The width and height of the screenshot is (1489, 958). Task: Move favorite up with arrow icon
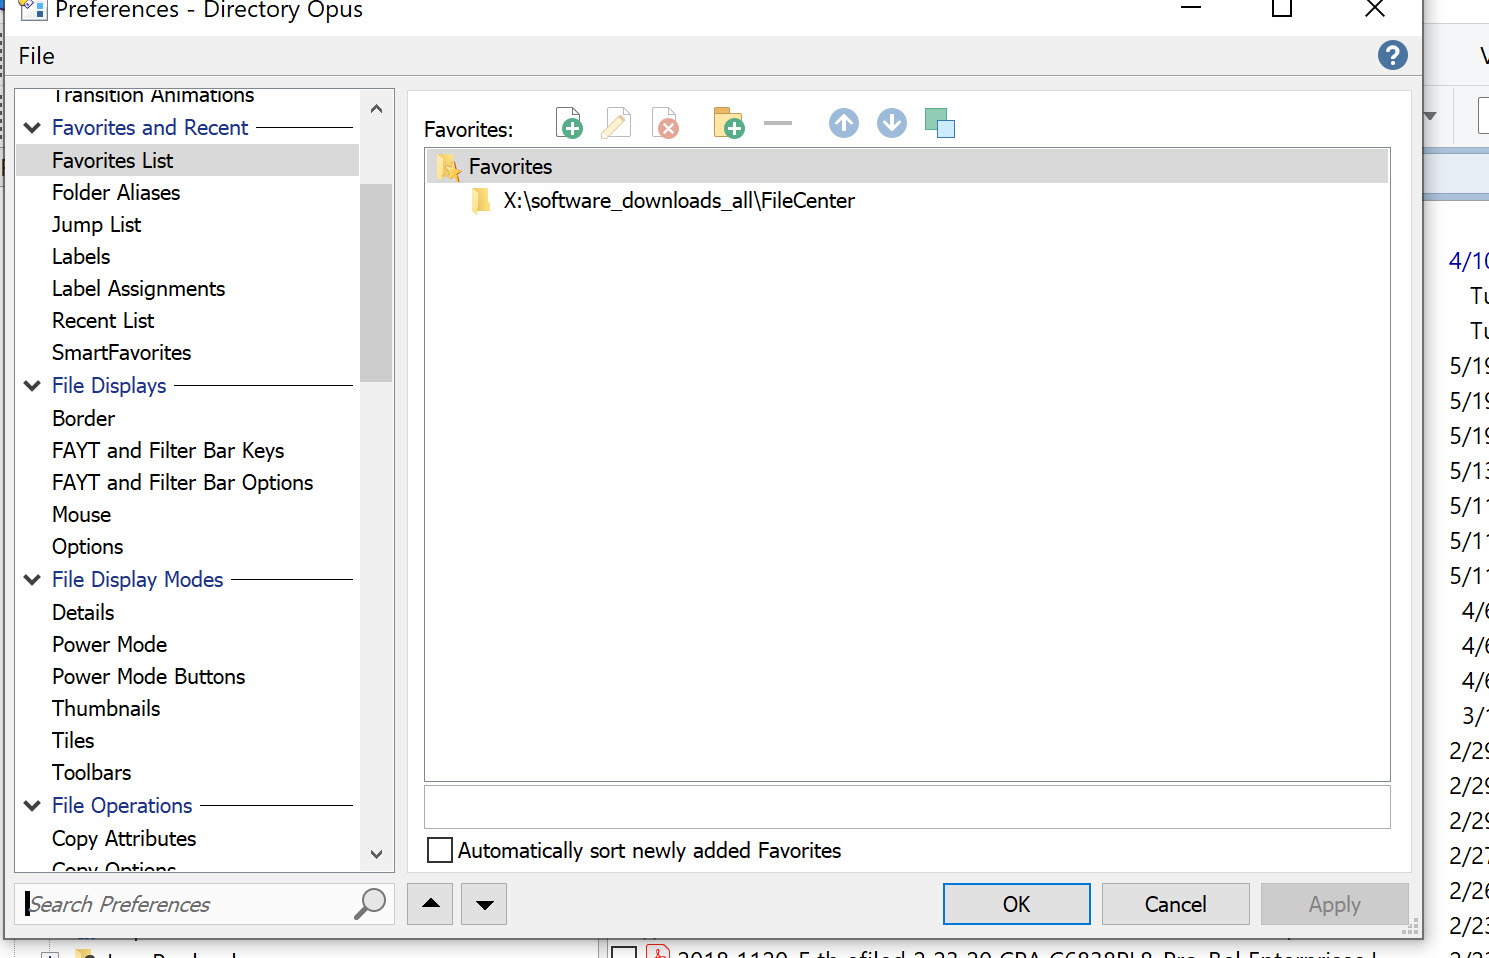coord(844,123)
